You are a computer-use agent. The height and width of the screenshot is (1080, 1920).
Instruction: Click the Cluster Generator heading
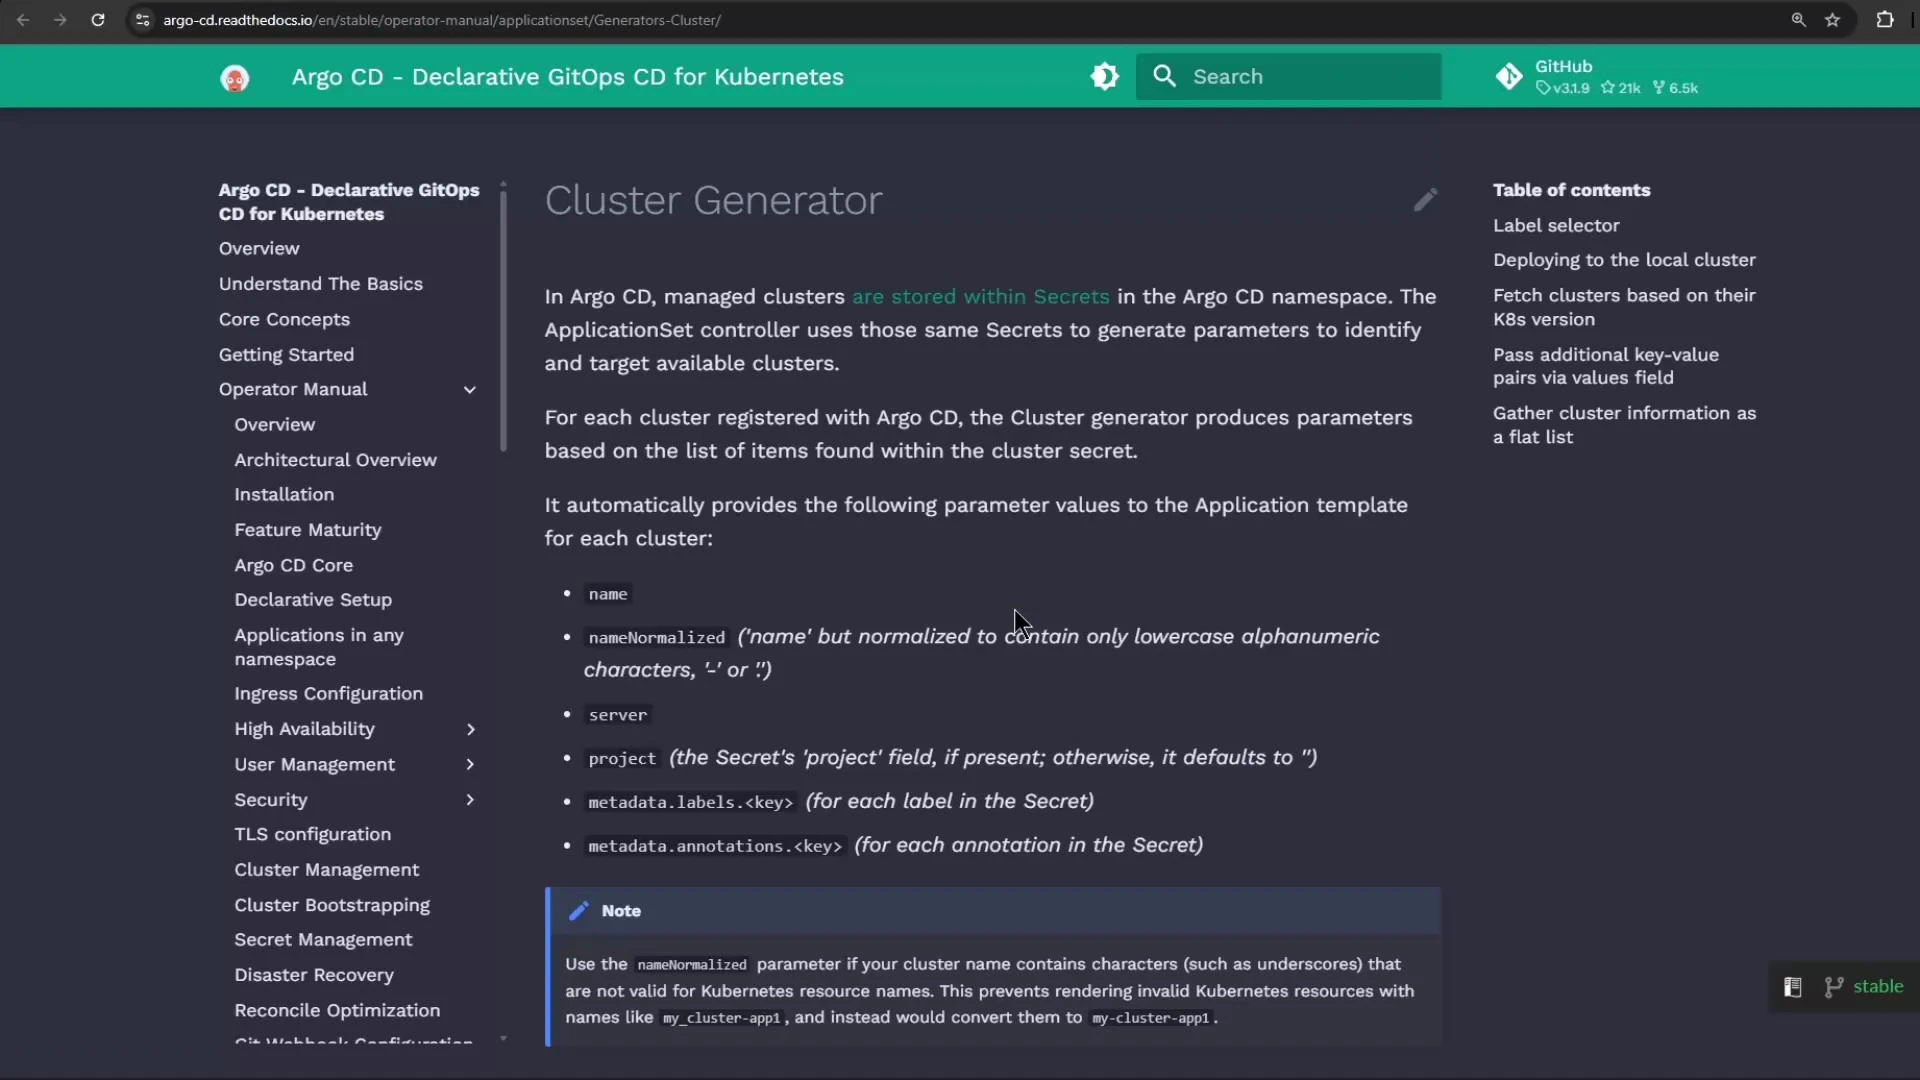click(x=713, y=200)
